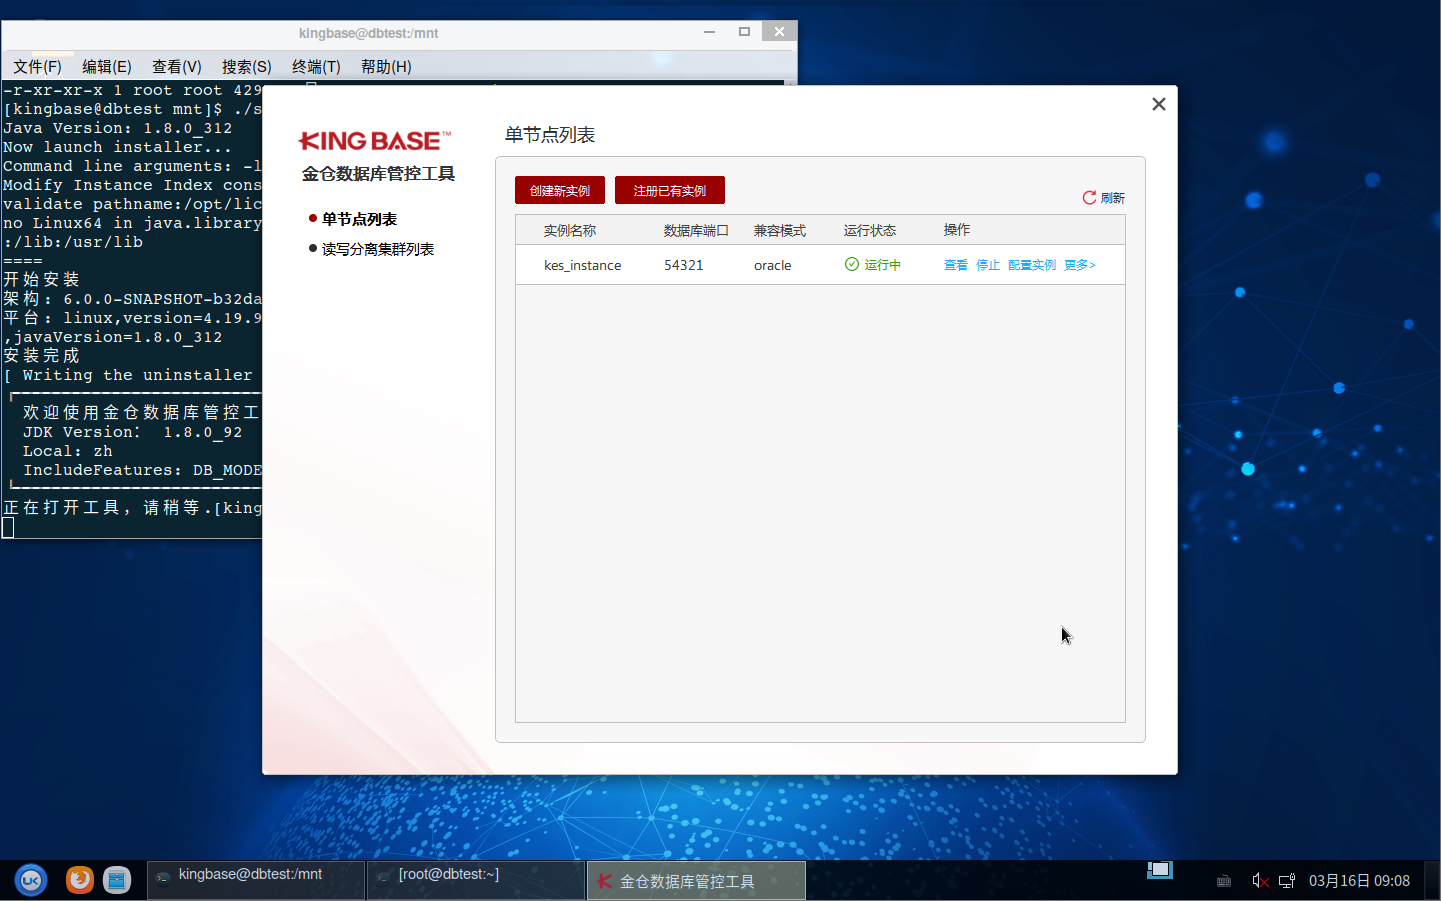This screenshot has width=1441, height=901.
Task: Open 配置实例 link for kes_instance
Action: pyautogui.click(x=1032, y=265)
